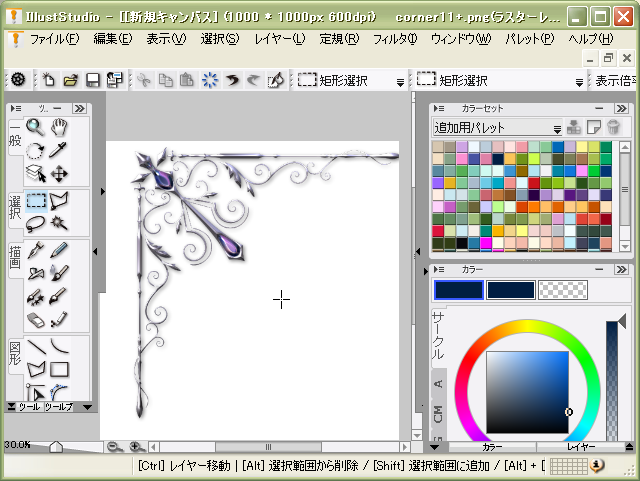The image size is (640, 481).
Task: Select the Polygon shape tool
Action: pos(36,370)
